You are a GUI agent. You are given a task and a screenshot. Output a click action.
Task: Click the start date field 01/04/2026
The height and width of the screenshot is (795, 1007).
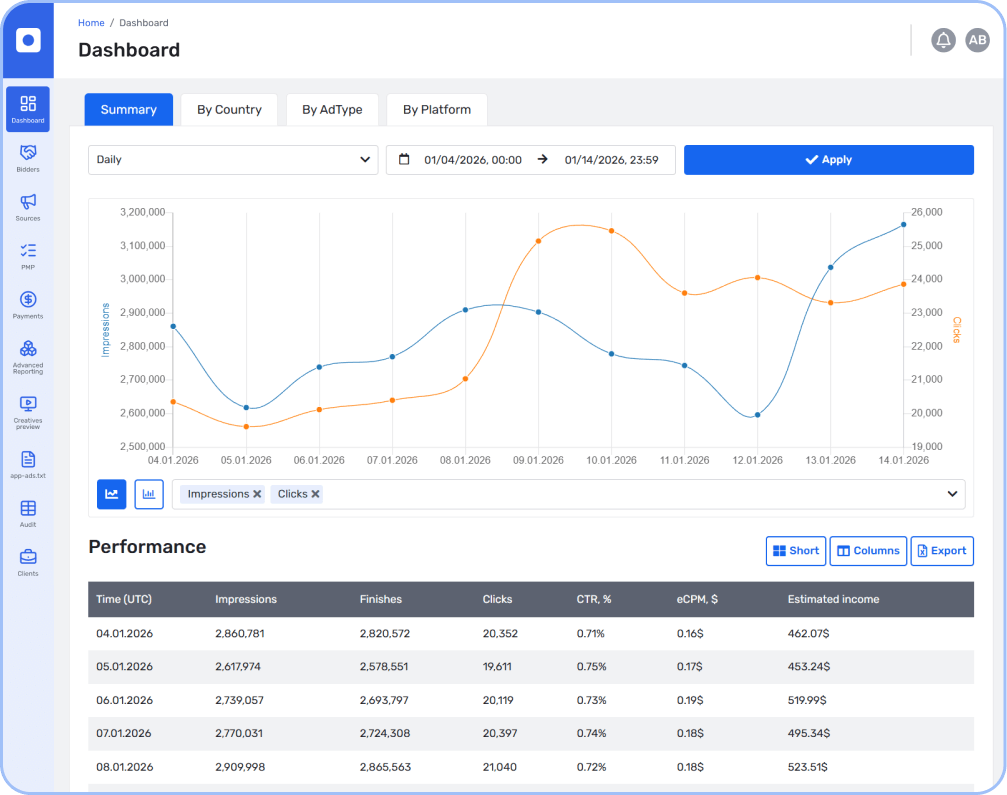(470, 159)
